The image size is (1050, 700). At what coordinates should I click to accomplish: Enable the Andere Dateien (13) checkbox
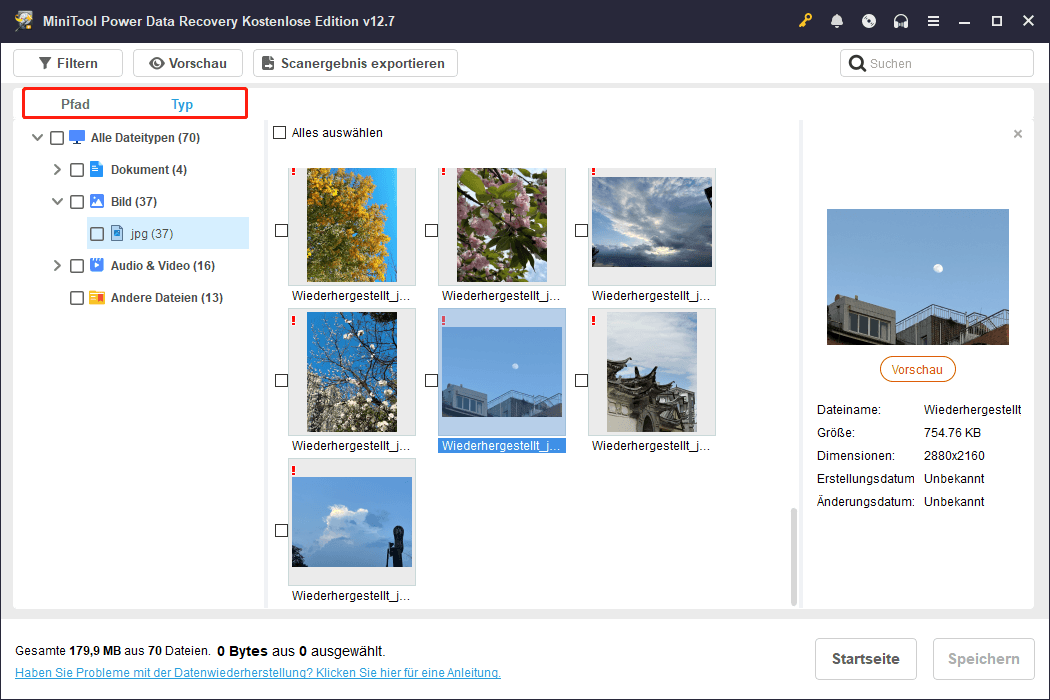pos(77,298)
